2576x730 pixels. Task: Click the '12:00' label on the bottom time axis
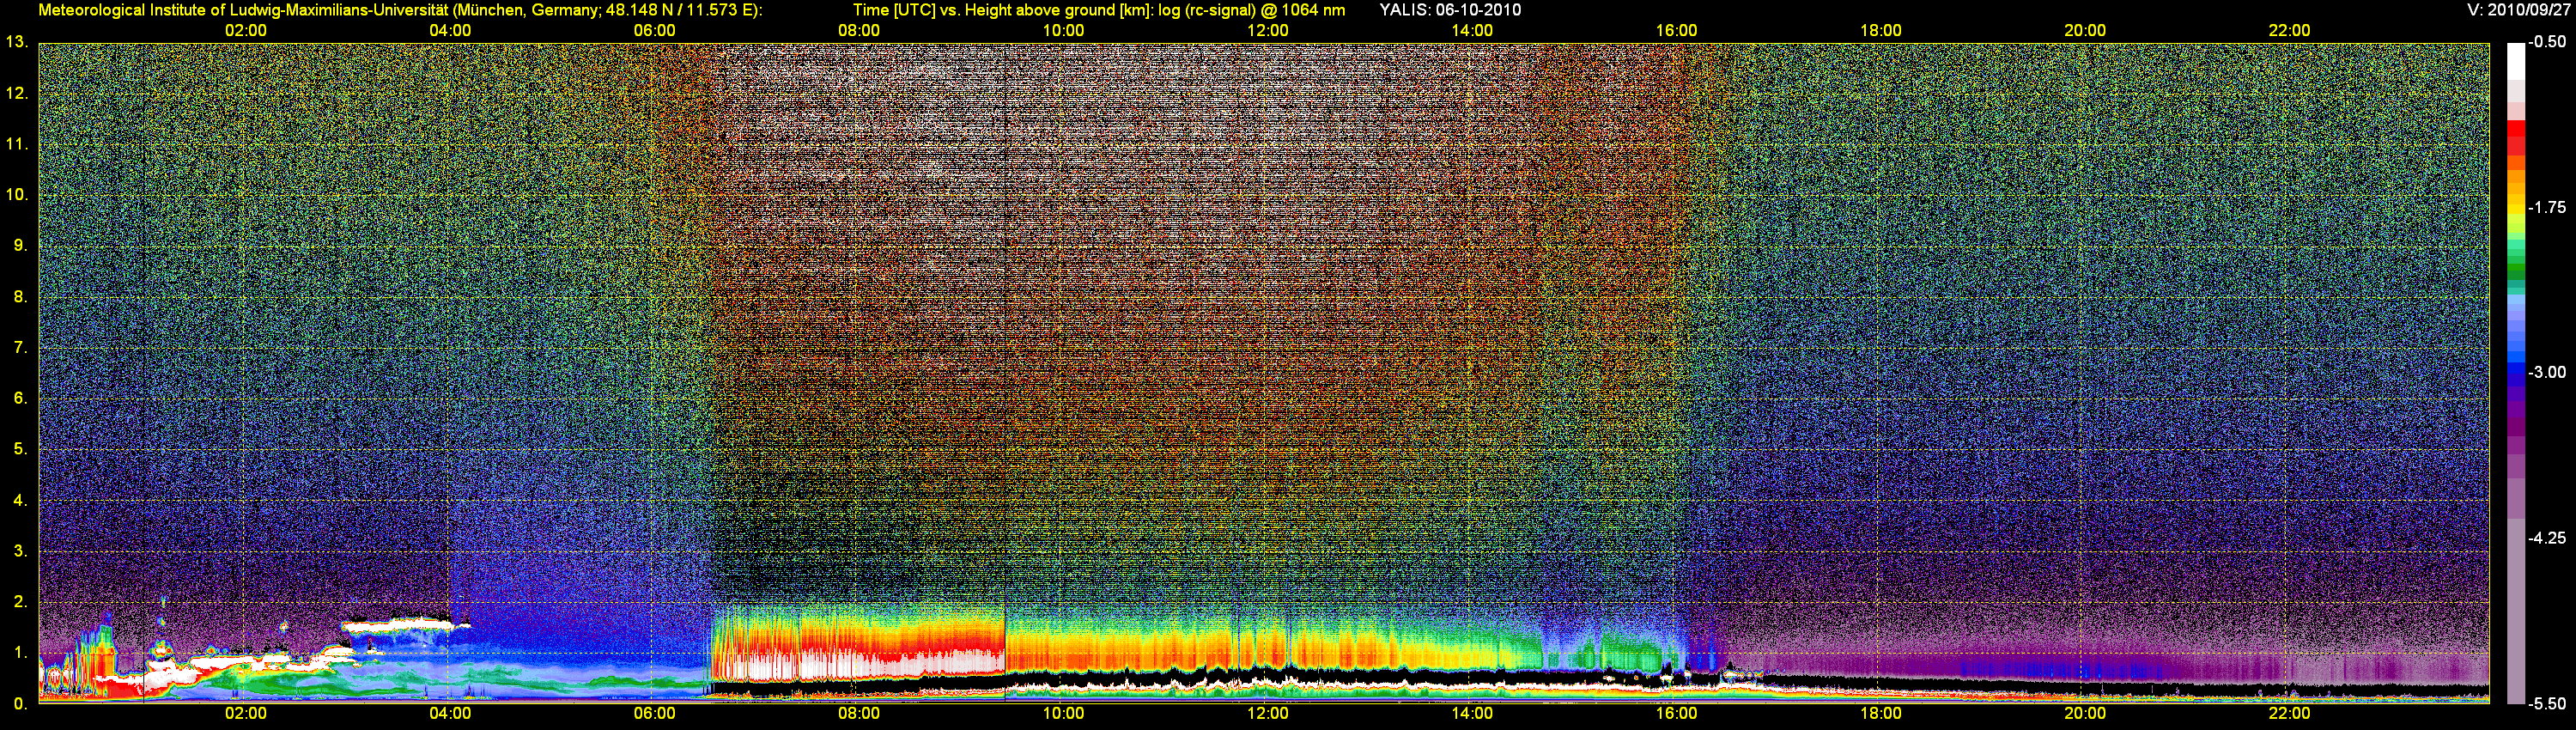click(1267, 713)
